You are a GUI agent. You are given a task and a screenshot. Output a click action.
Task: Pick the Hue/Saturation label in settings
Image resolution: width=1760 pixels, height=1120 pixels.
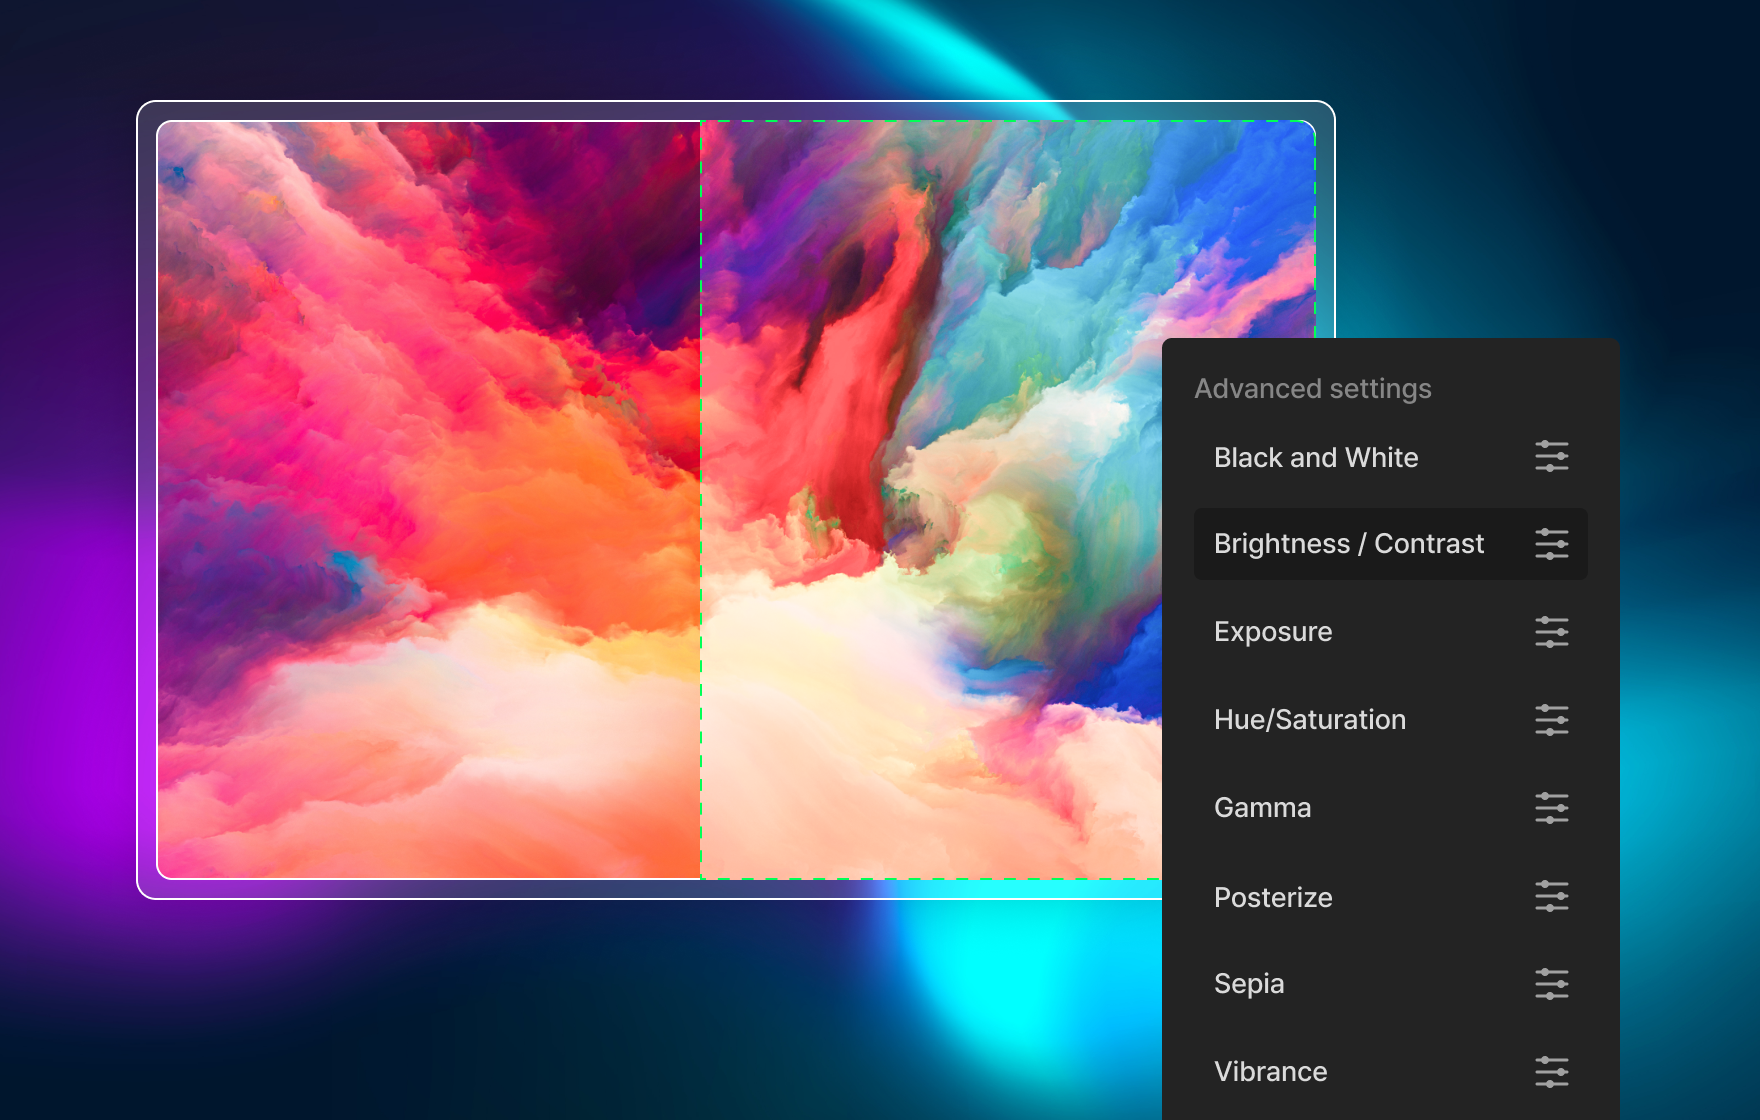(x=1309, y=720)
